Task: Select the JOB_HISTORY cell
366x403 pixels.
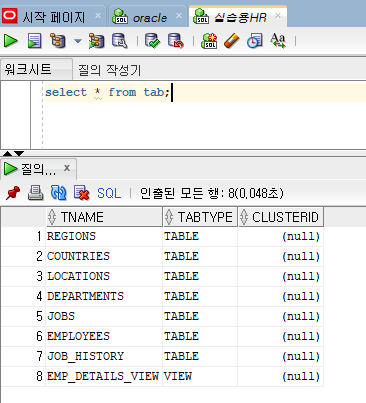Action: pos(104,356)
